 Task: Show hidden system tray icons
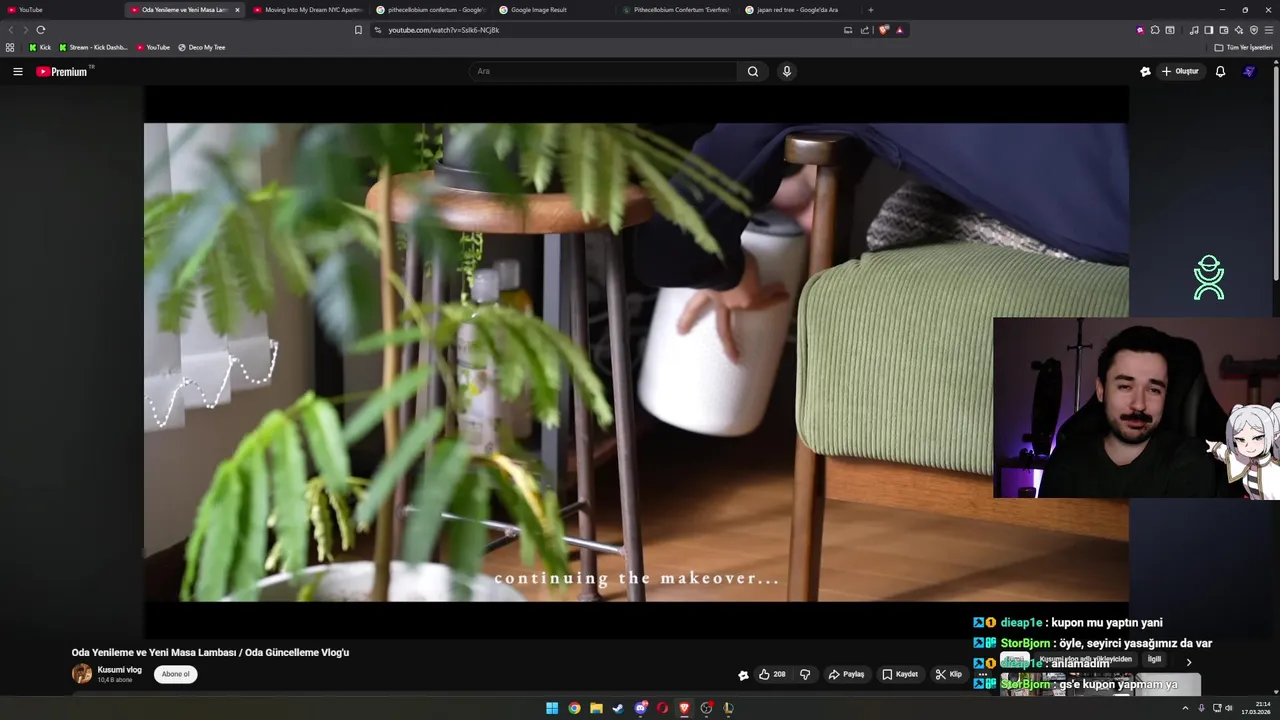[1186, 708]
